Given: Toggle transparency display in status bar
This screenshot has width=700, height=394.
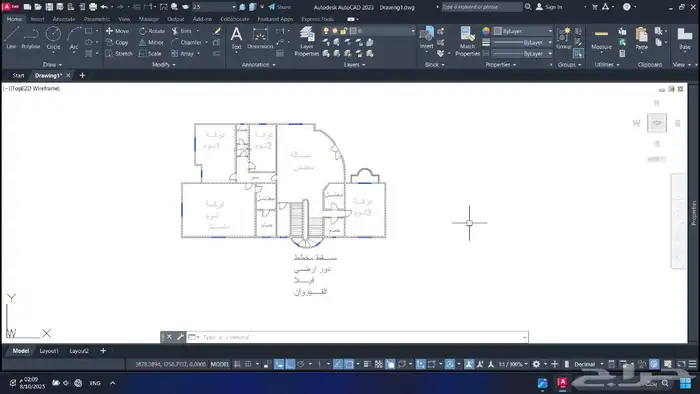Looking at the screenshot, I should point(379,364).
